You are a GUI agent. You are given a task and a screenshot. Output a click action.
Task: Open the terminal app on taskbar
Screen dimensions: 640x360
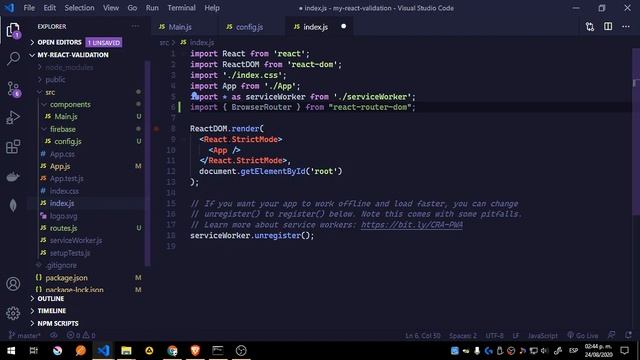(x=218, y=351)
